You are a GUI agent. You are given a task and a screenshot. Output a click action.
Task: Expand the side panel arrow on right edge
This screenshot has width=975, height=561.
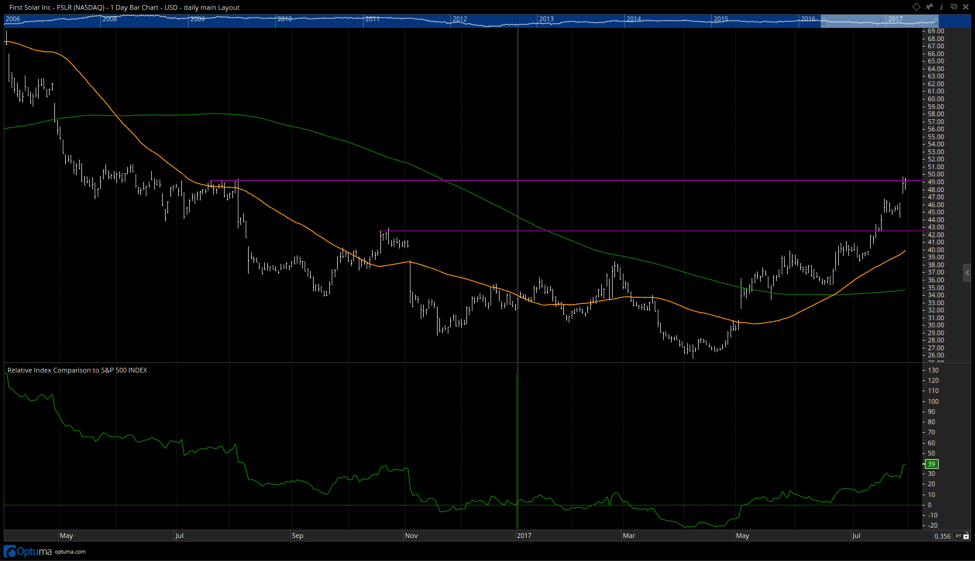pyautogui.click(x=967, y=272)
